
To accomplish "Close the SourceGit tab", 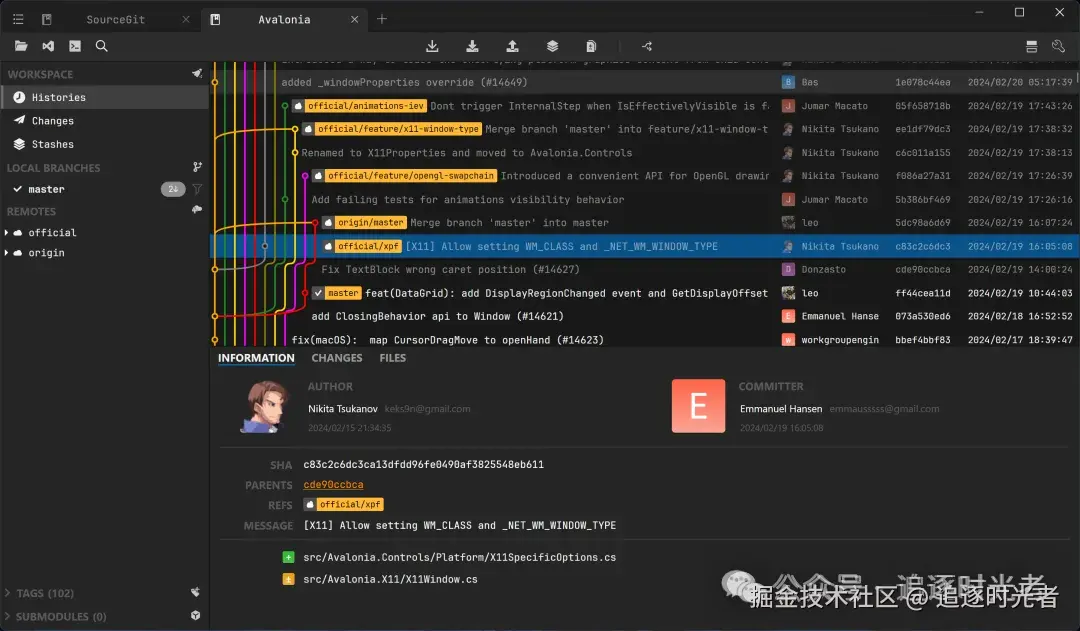I will tap(186, 19).
